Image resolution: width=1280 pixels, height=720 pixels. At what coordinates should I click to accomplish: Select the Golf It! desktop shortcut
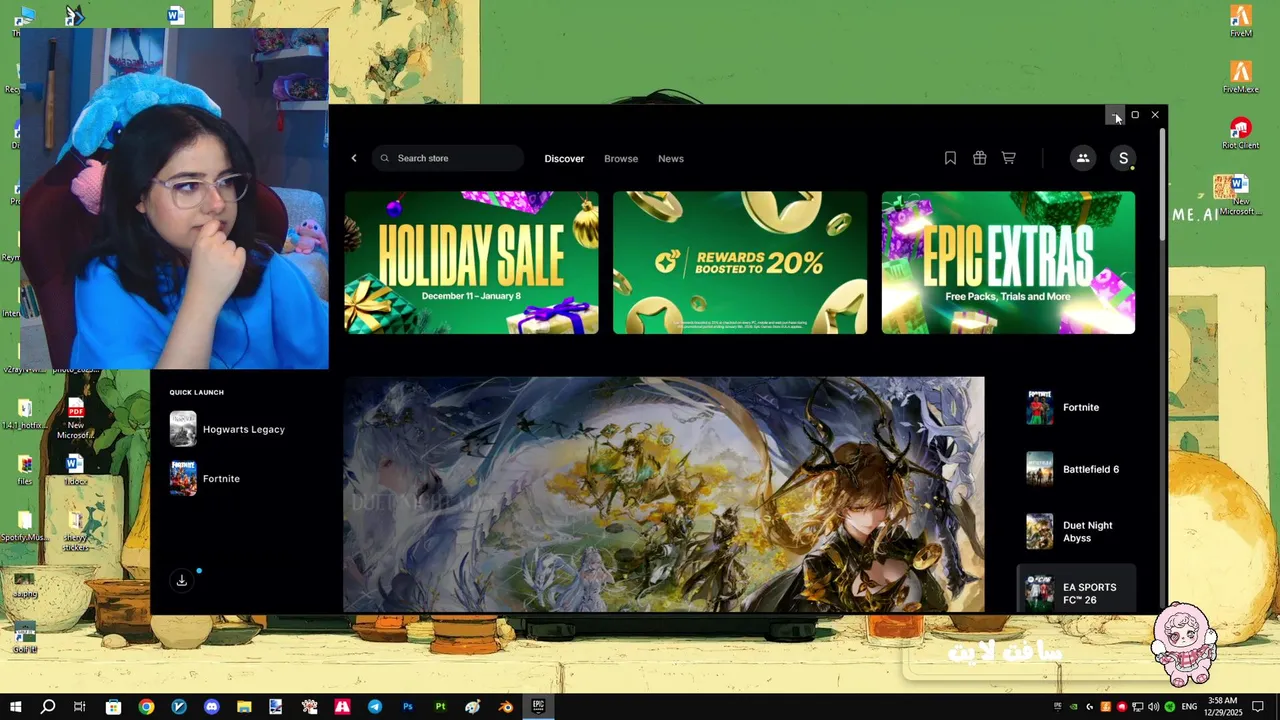(x=25, y=638)
